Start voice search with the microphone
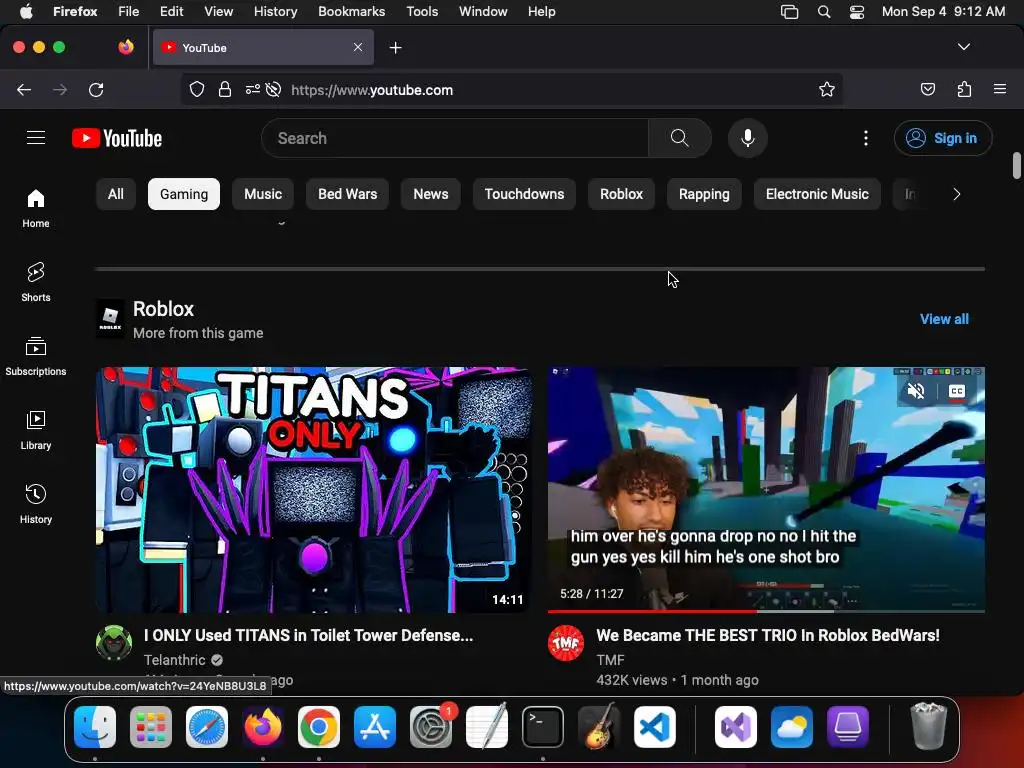Viewport: 1024px width, 768px height. click(x=748, y=138)
